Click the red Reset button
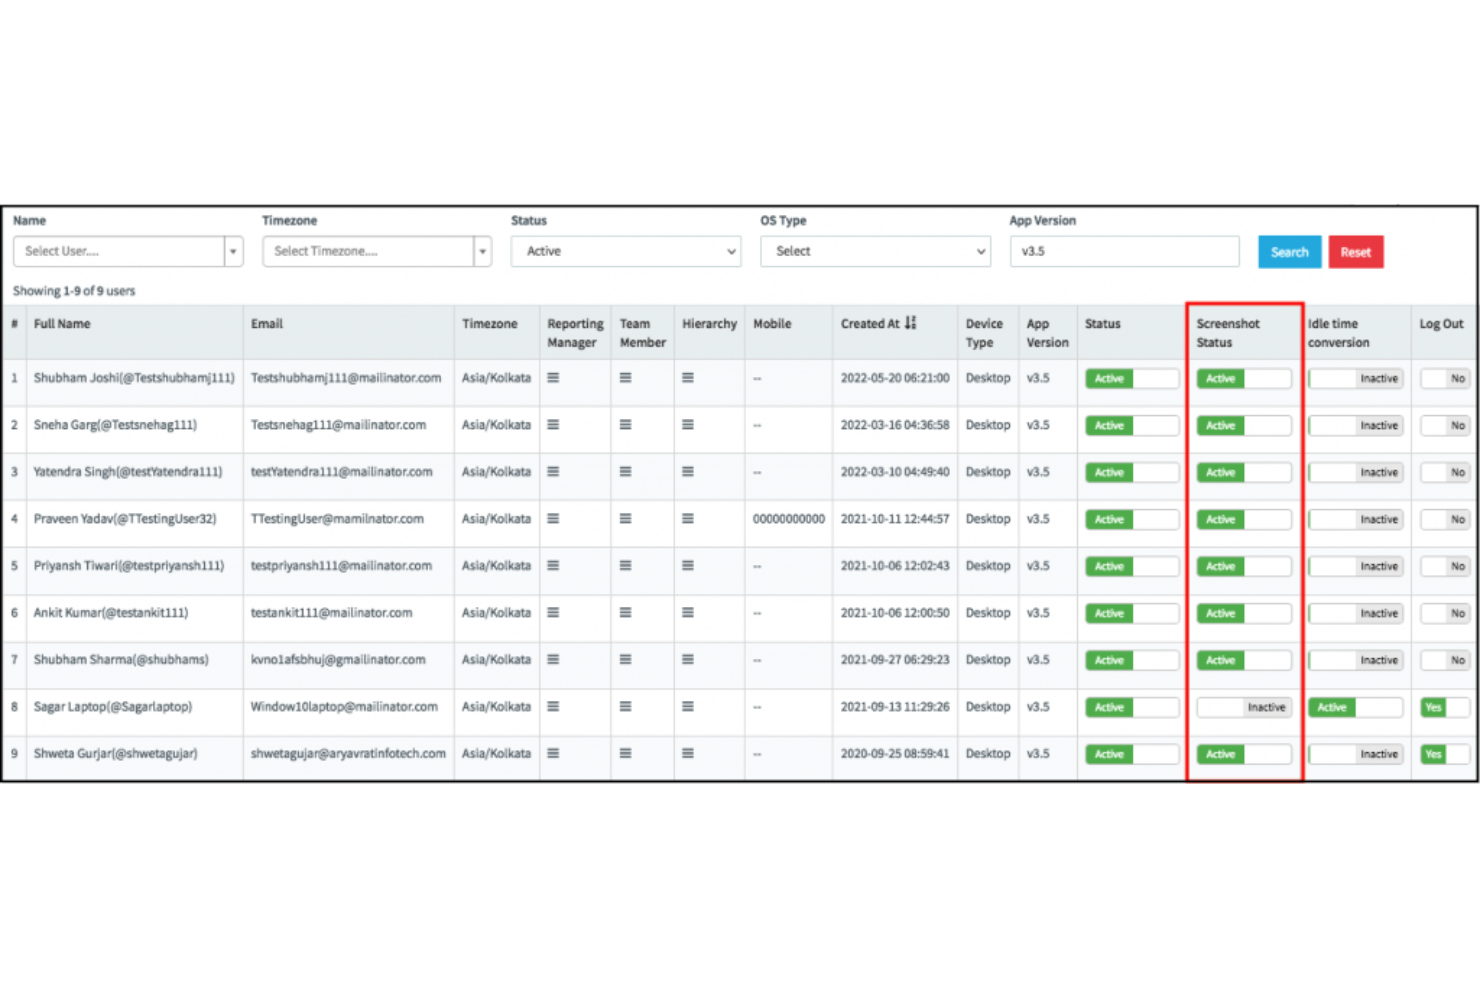 click(1356, 252)
